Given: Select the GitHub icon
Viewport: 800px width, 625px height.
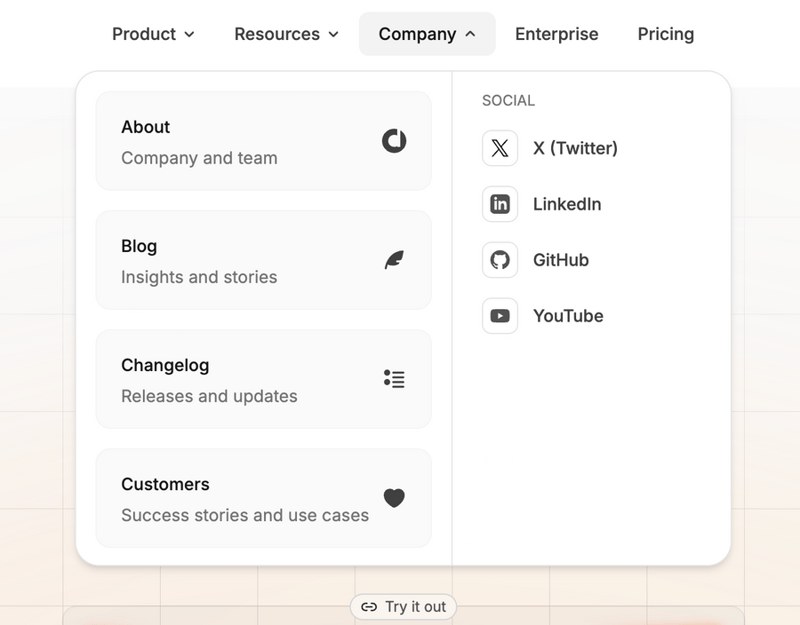Looking at the screenshot, I should click(500, 260).
